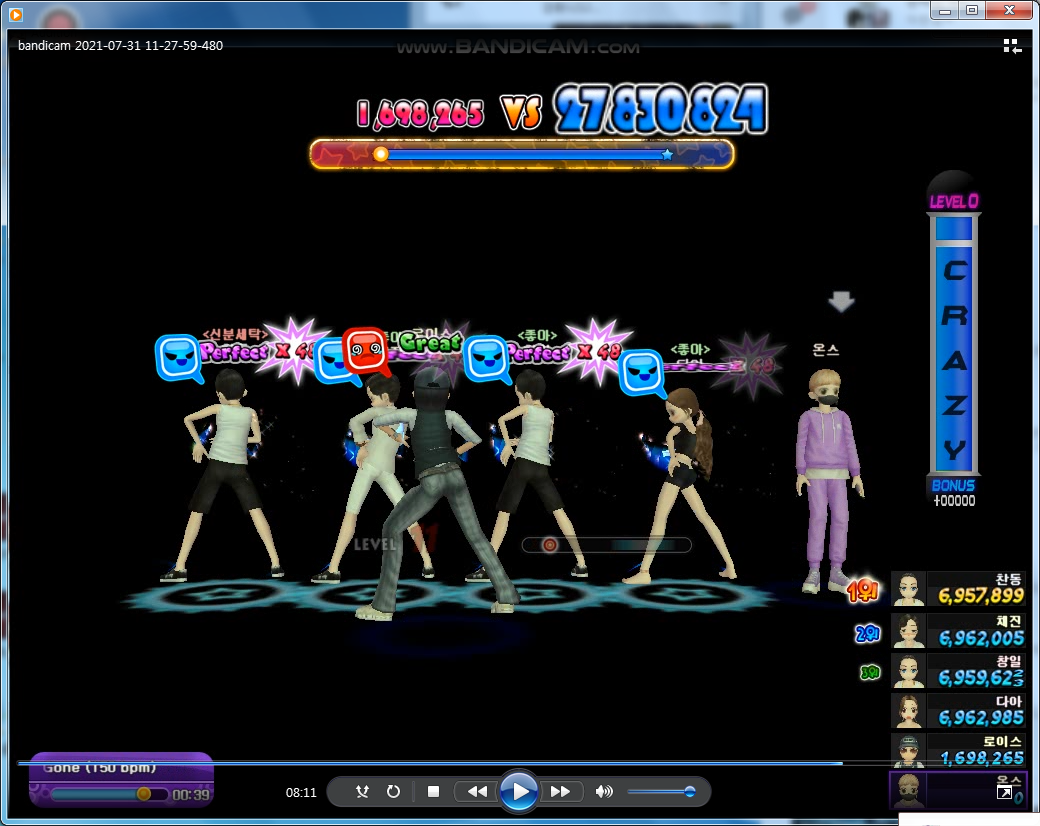Click the 1위 rank badge
Screen dimensions: 1040x826
point(862,590)
